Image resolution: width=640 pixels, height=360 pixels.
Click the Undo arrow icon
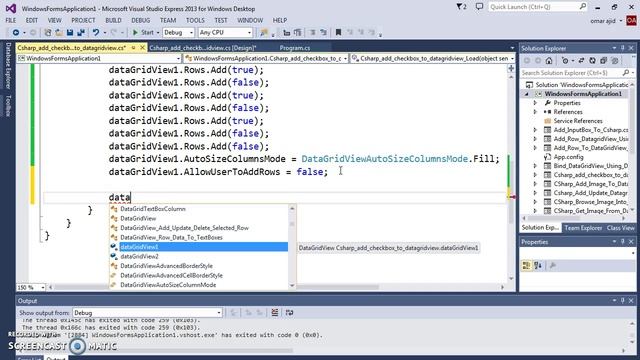click(96, 32)
